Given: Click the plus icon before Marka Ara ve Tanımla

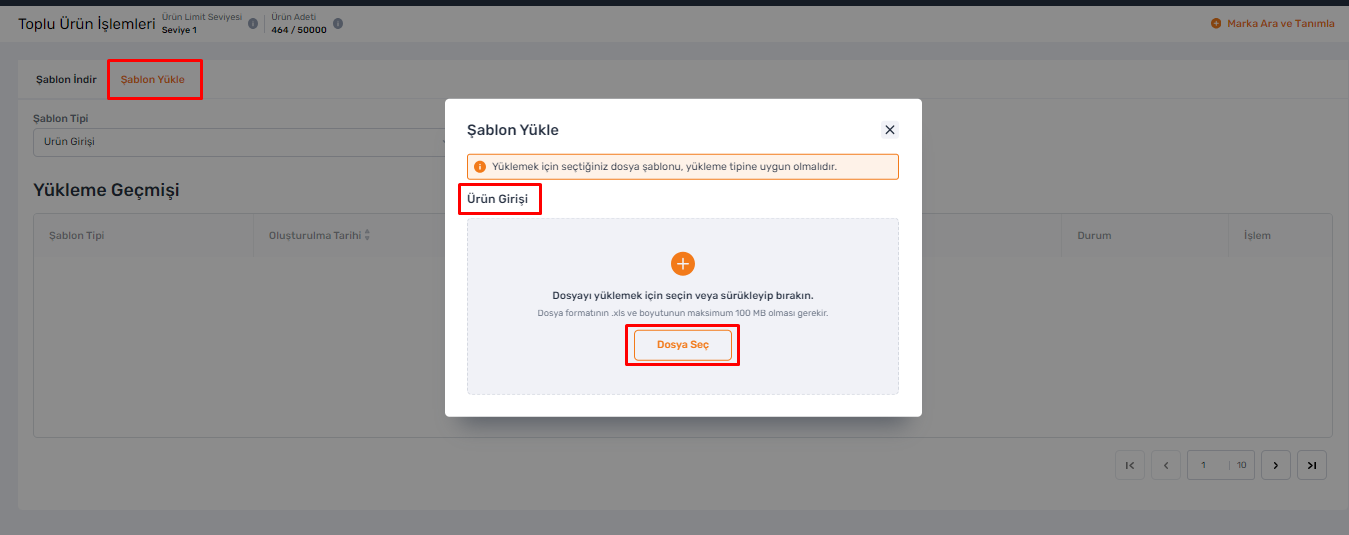Looking at the screenshot, I should [1216, 23].
